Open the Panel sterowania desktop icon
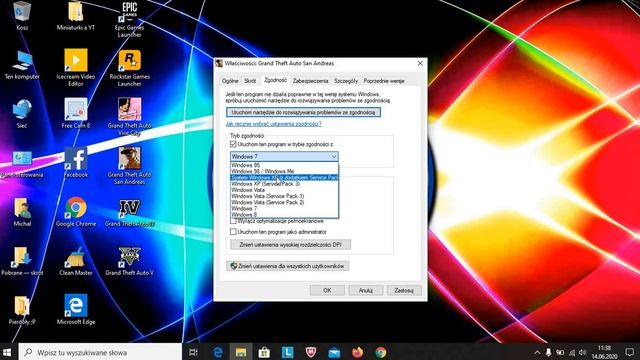Viewport: 640px width, 360px height. pyautogui.click(x=22, y=164)
